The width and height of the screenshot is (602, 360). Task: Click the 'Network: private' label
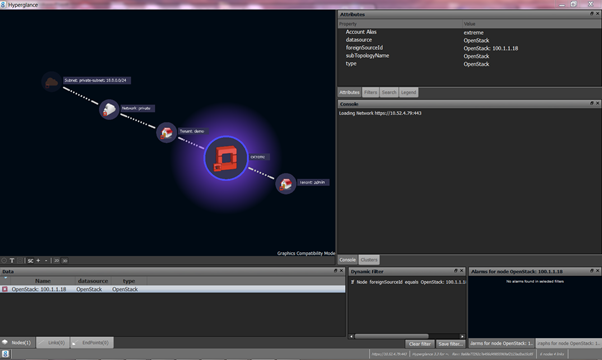[x=137, y=108]
